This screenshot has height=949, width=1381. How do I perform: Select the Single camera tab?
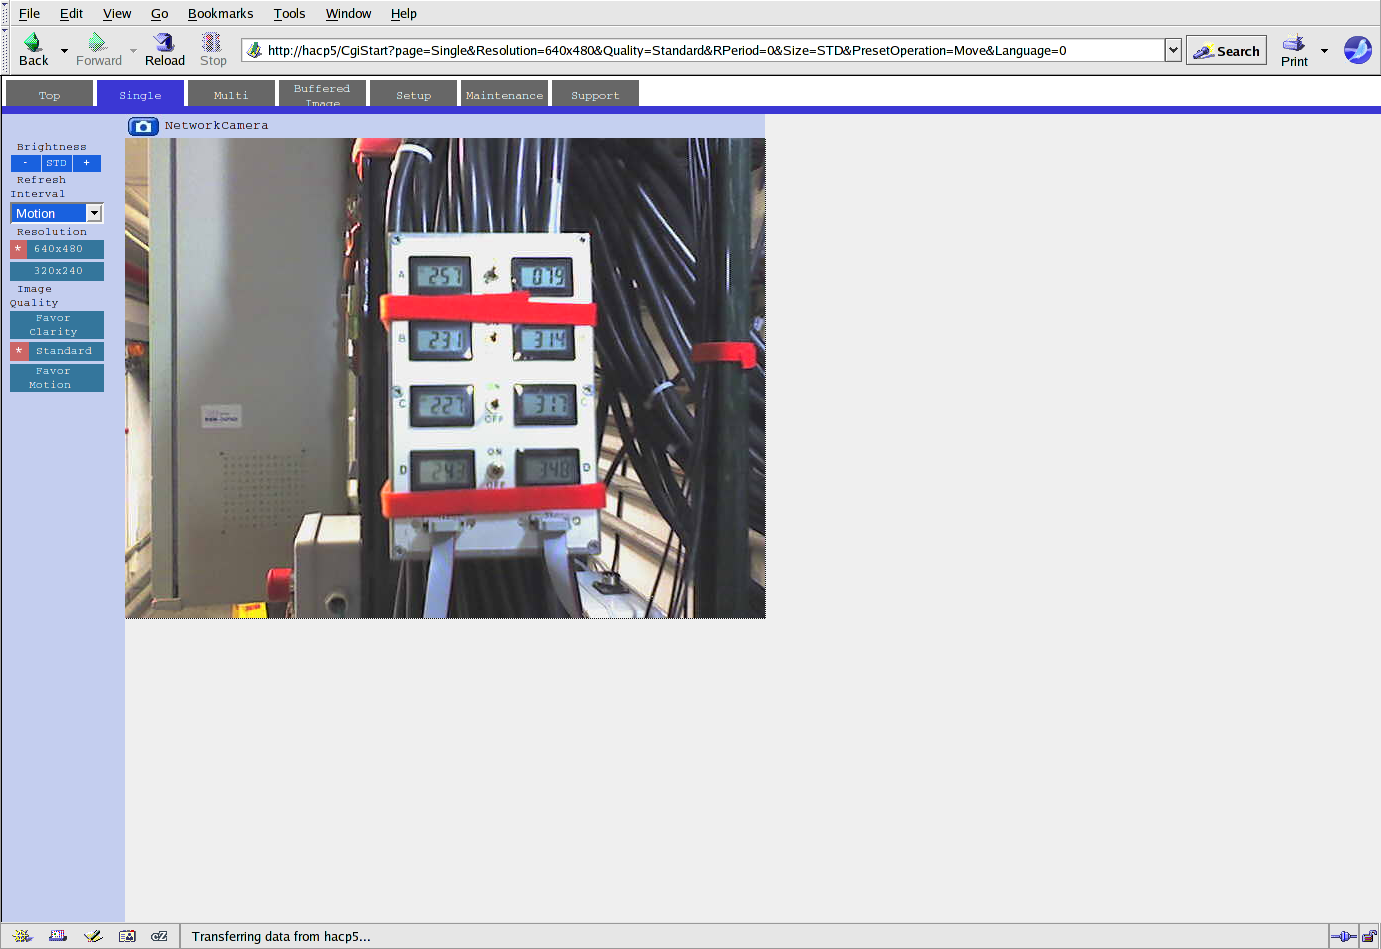[140, 93]
